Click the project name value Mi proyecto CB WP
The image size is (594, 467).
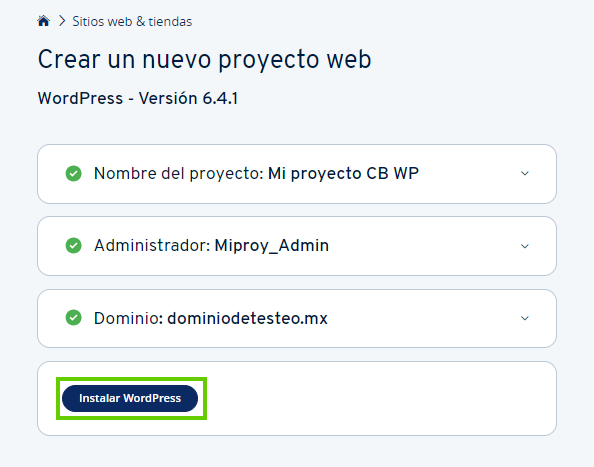343,173
